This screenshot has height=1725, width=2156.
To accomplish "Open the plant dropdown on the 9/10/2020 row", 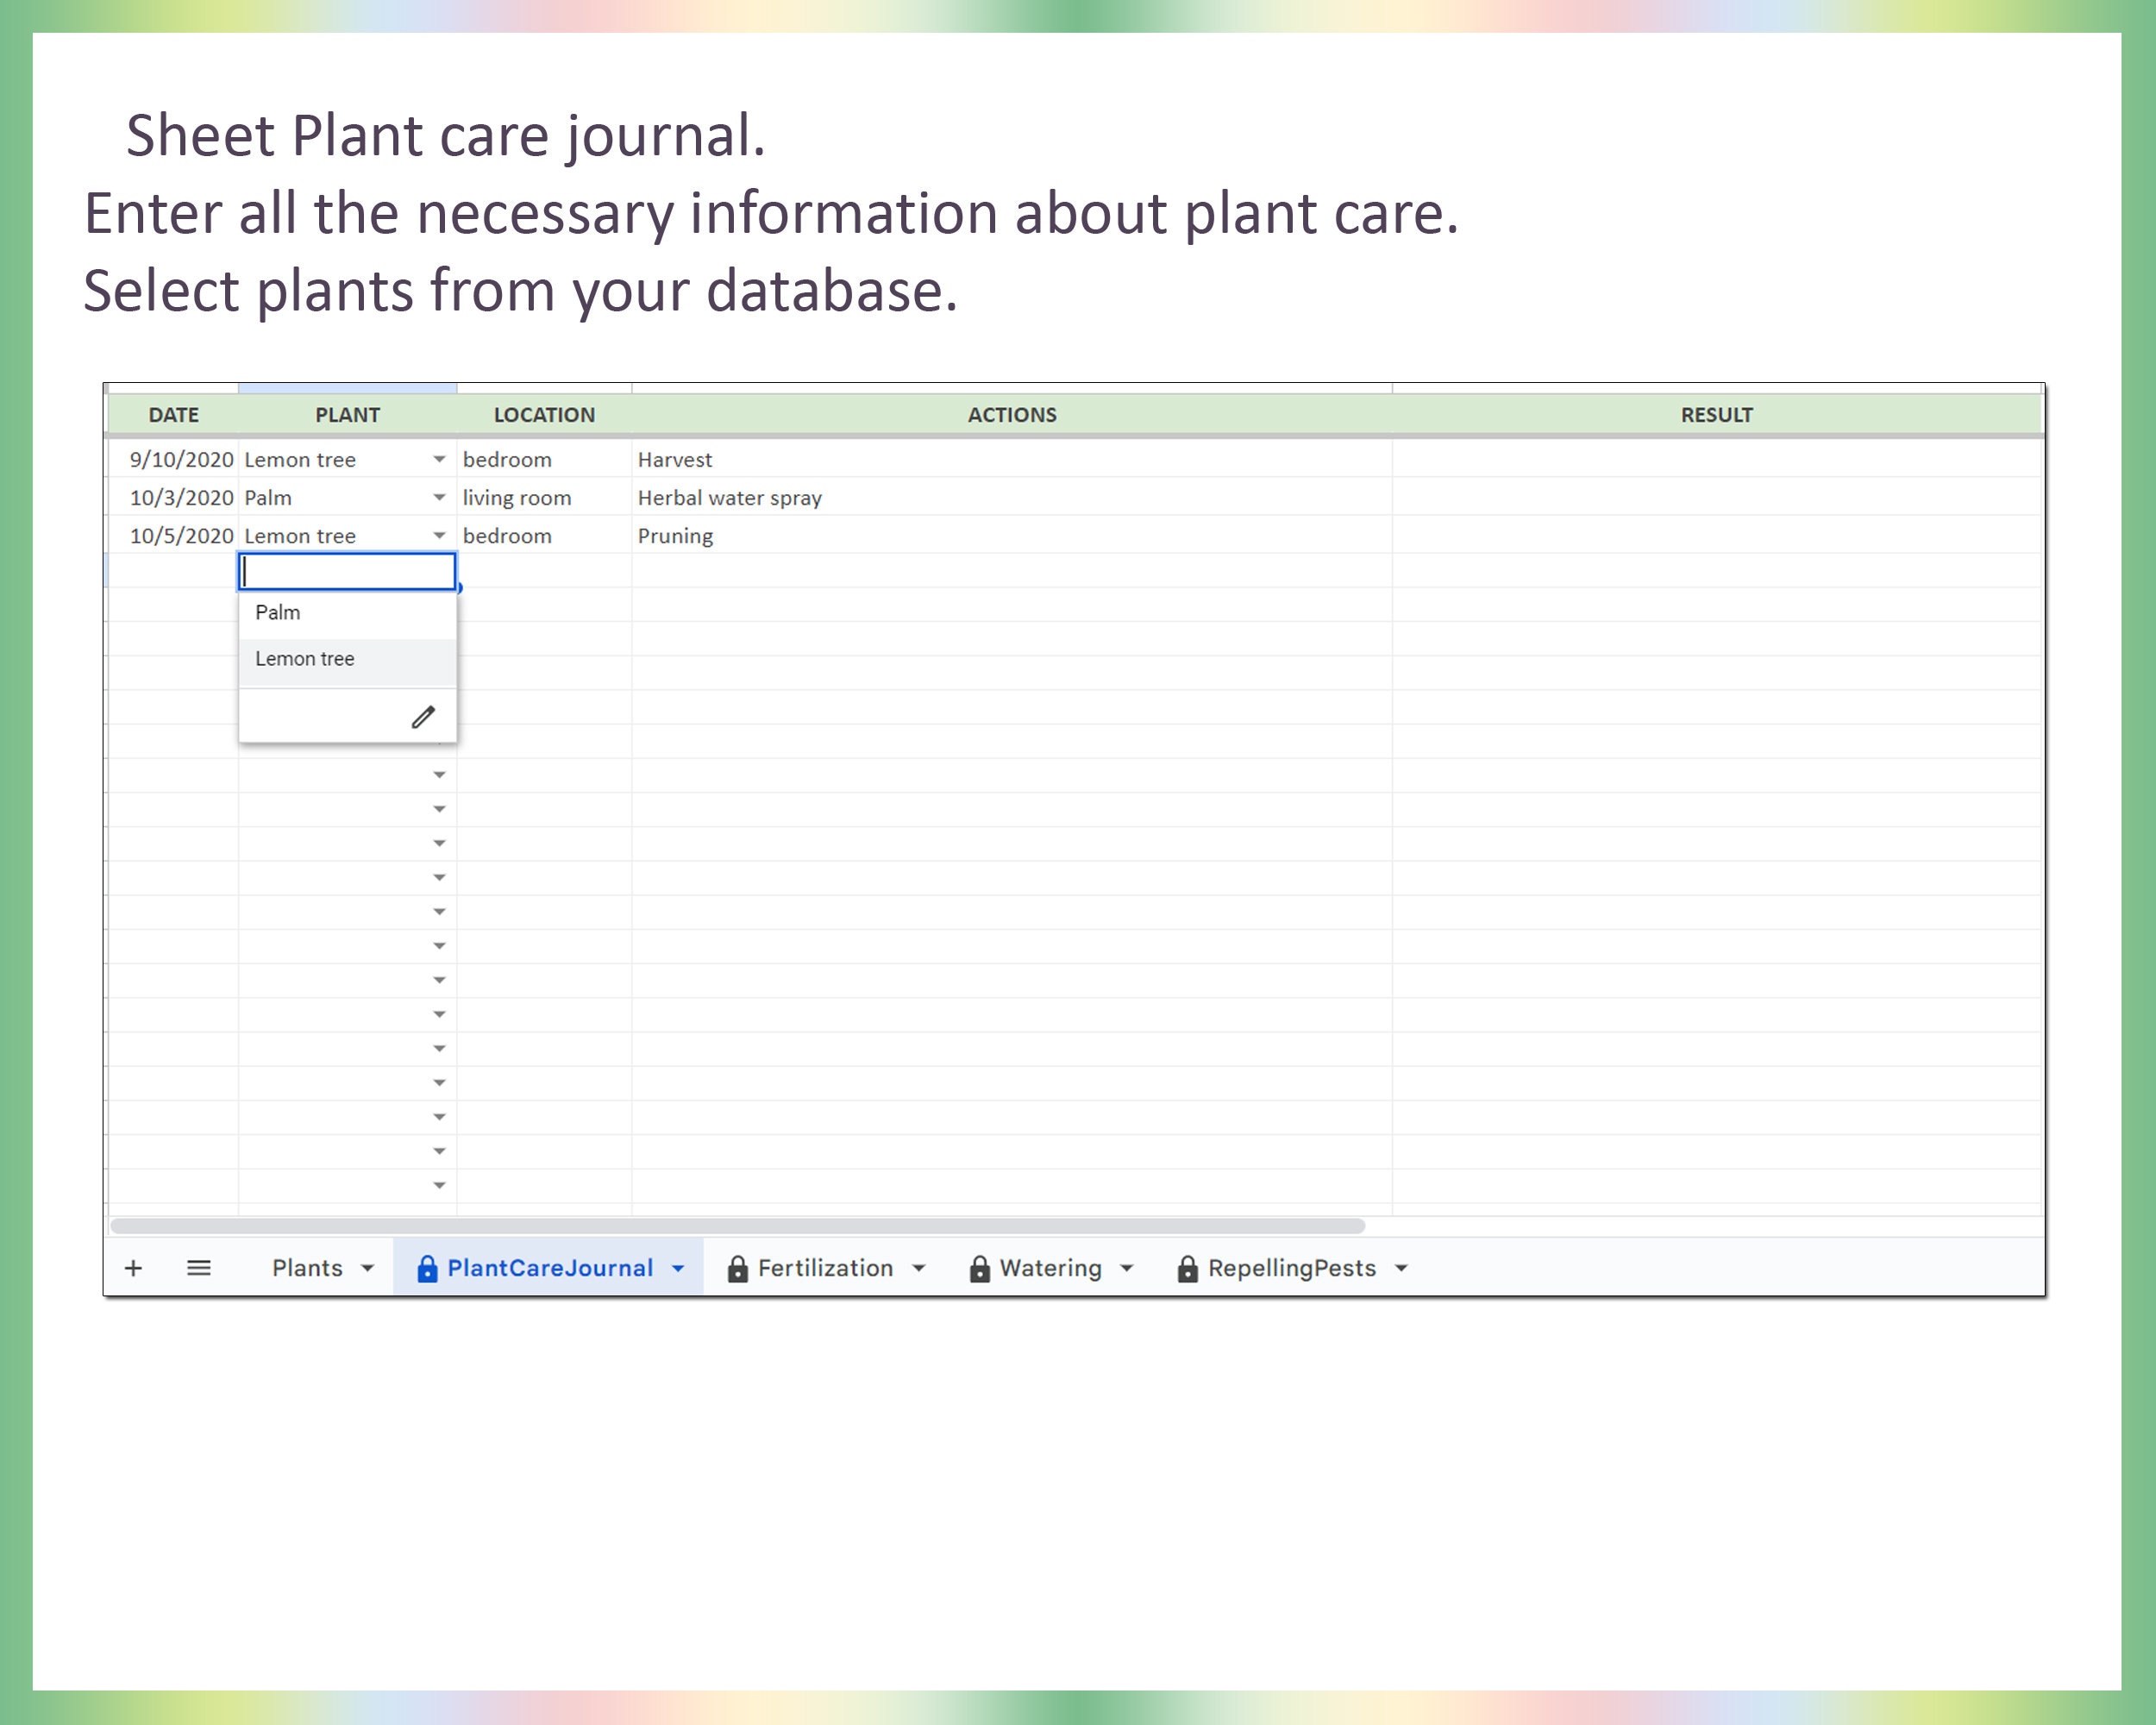I will [x=440, y=460].
